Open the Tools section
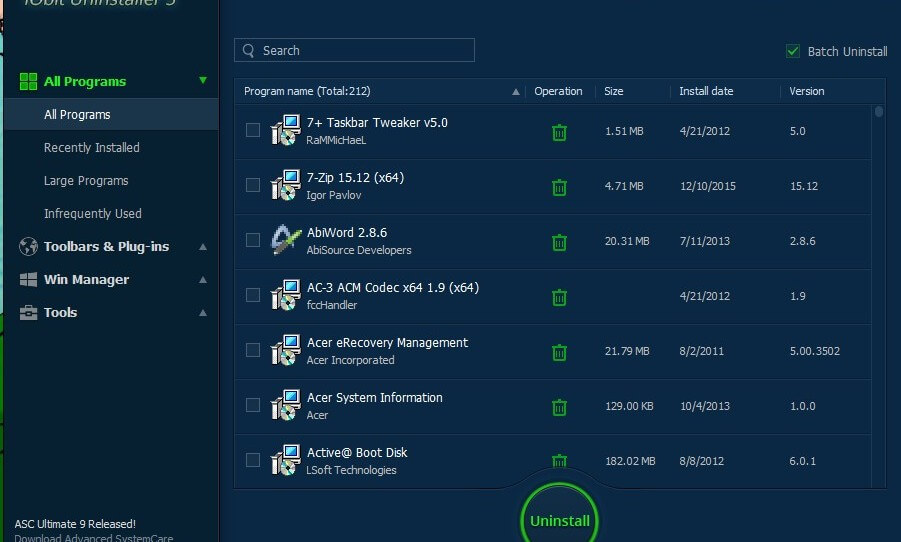The width and height of the screenshot is (901, 542). point(60,313)
